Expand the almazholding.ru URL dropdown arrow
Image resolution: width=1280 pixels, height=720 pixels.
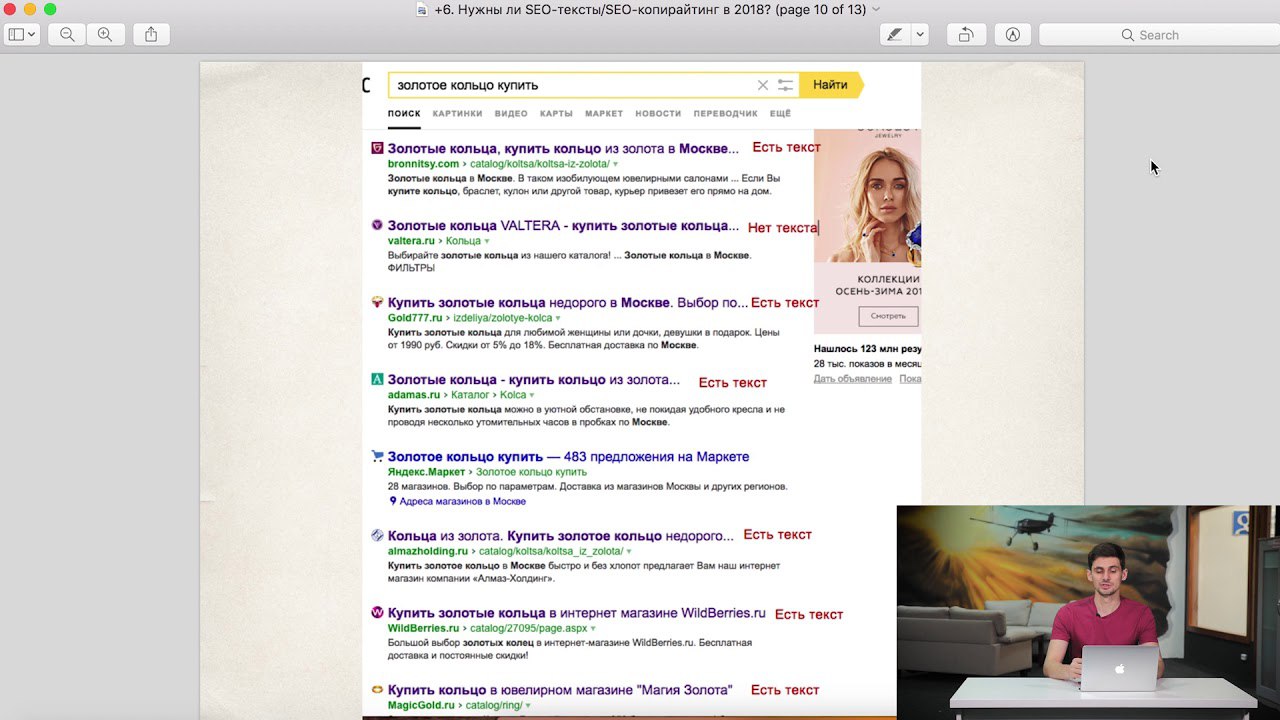pyautogui.click(x=629, y=552)
